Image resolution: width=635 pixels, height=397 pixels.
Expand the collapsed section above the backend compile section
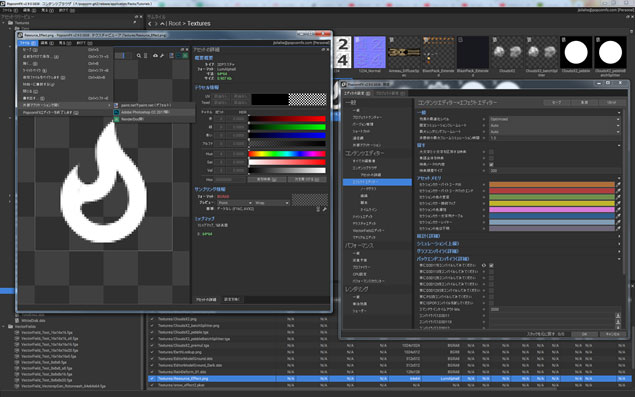point(619,251)
